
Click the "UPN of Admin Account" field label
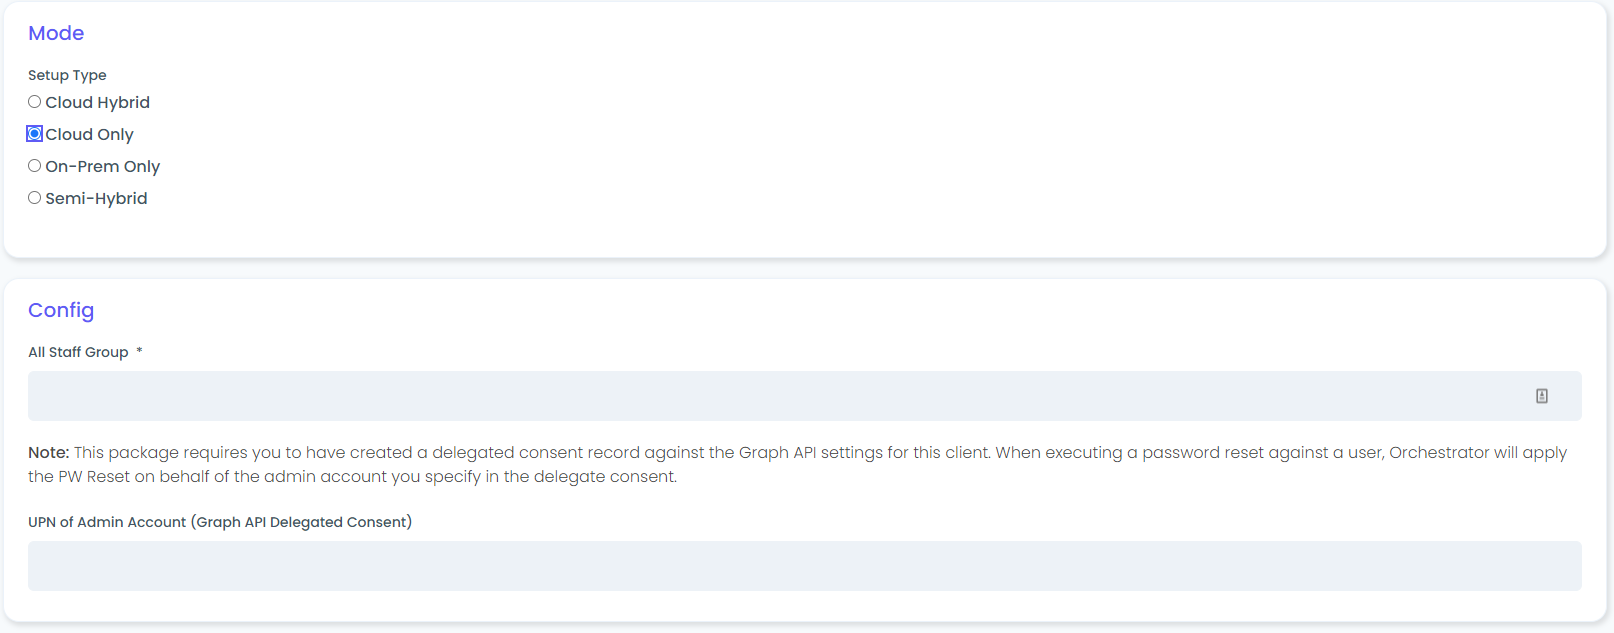(x=107, y=522)
